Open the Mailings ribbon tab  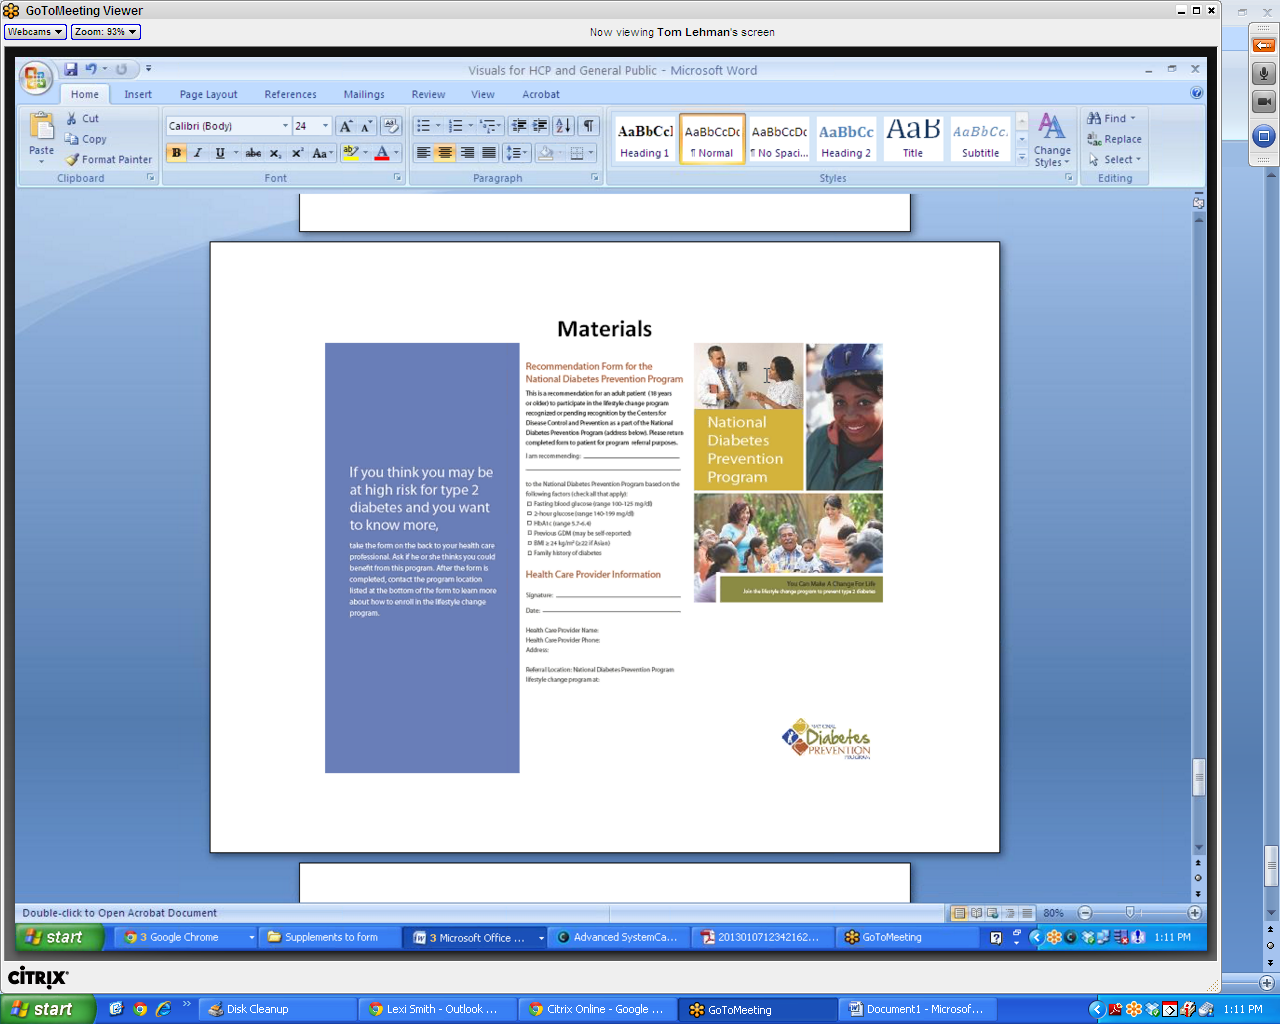[x=364, y=95]
